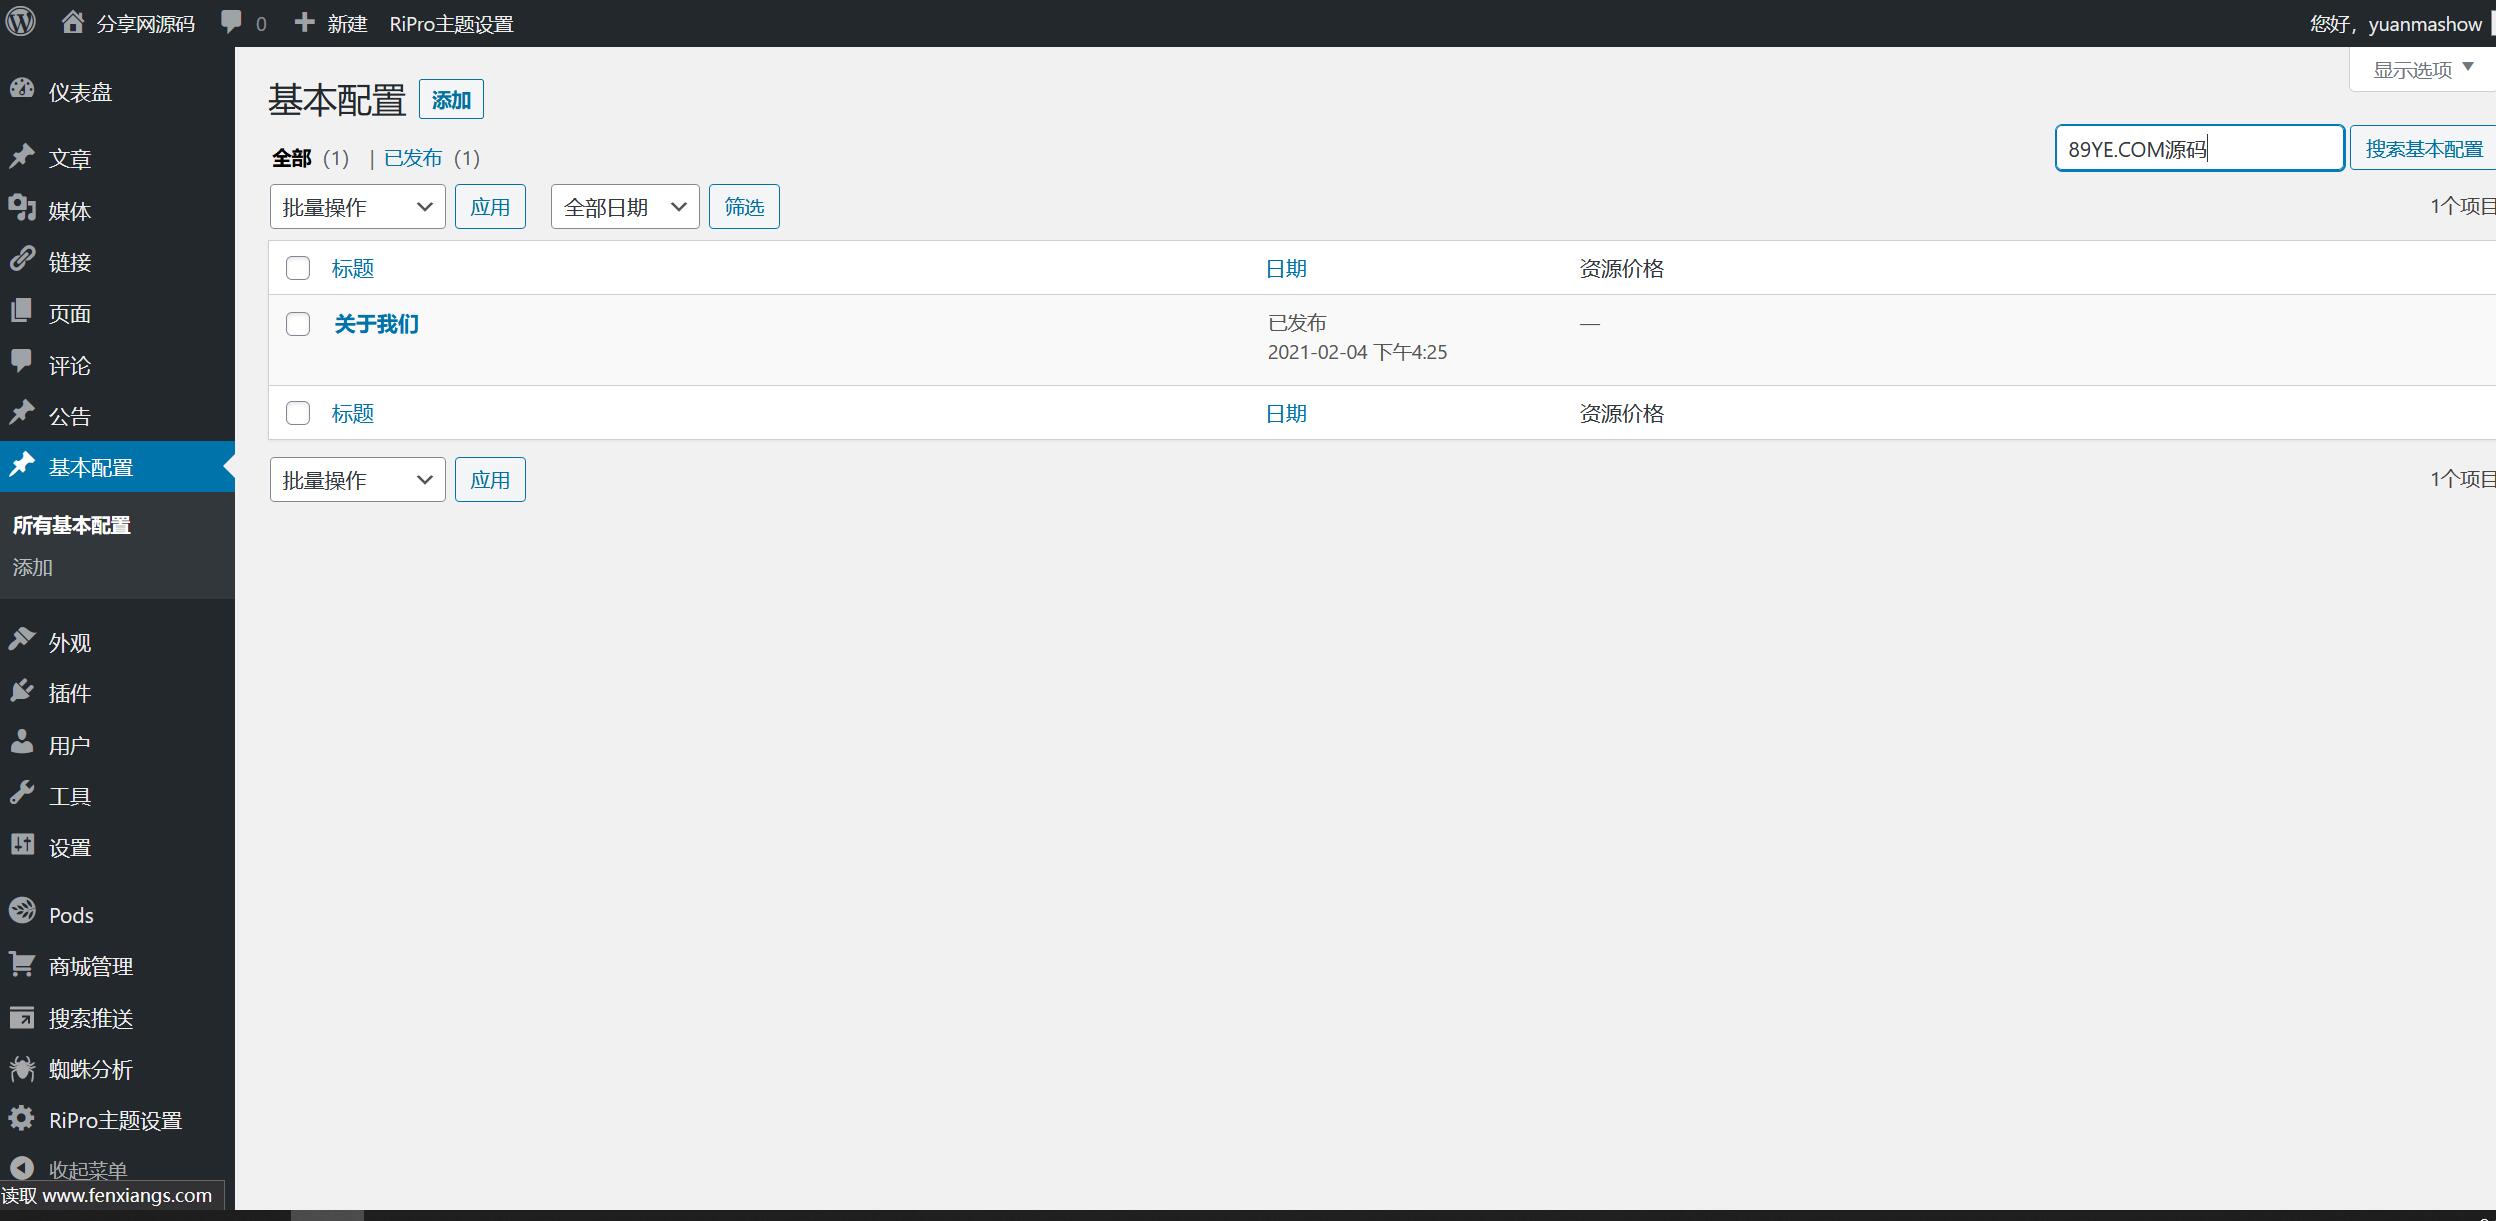Click the 蜘蛛分析 spider icon
2496x1221 pixels.
coord(22,1068)
